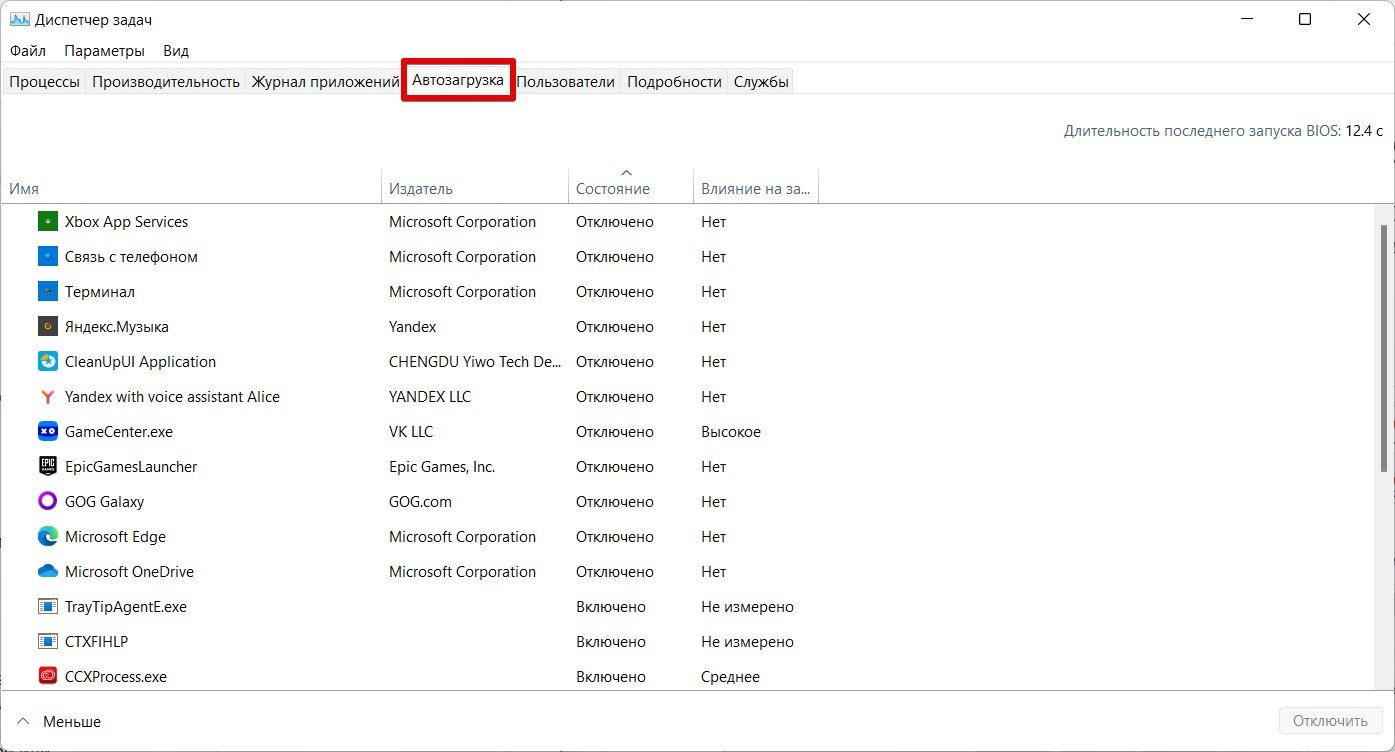Select the CleanUpUI Application entry
The height and width of the screenshot is (752, 1395).
coord(140,362)
